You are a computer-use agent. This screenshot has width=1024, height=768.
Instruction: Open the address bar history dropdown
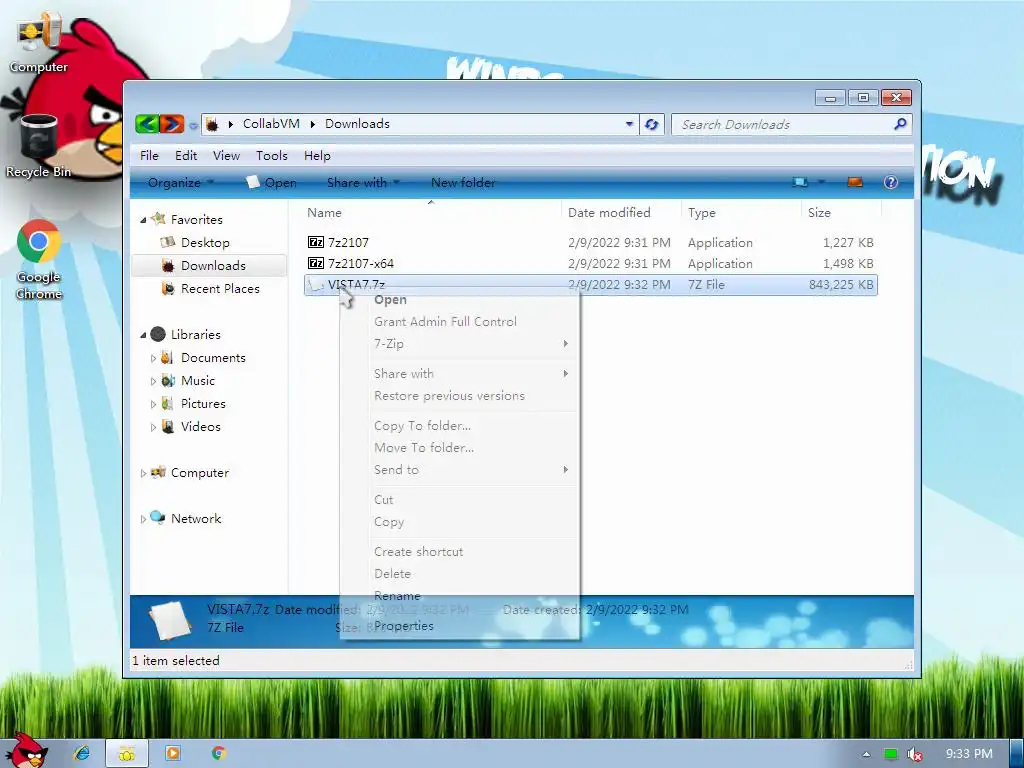tap(629, 124)
